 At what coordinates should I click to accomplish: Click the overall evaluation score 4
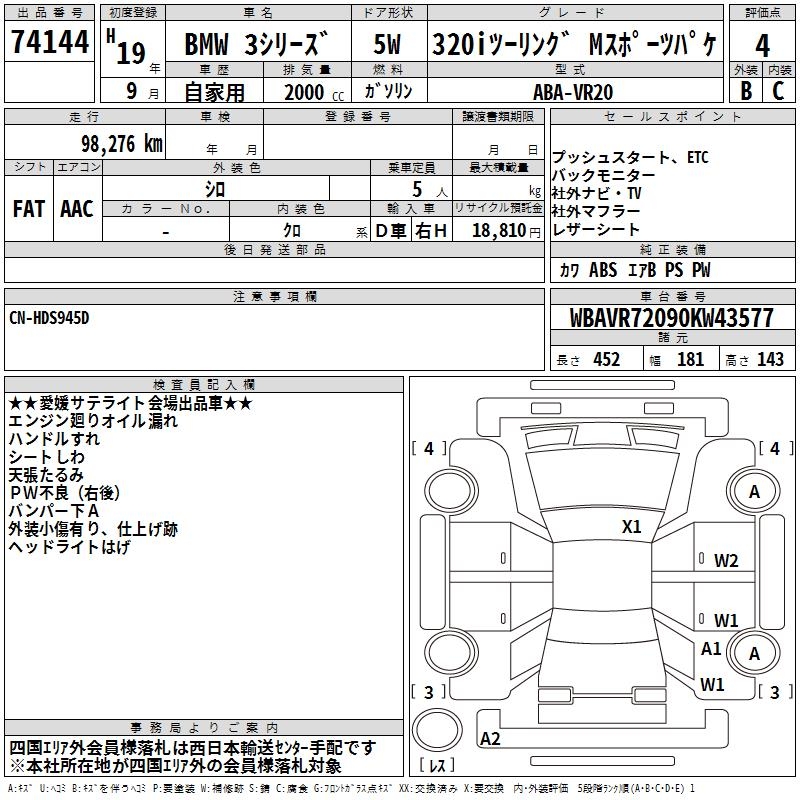click(762, 45)
